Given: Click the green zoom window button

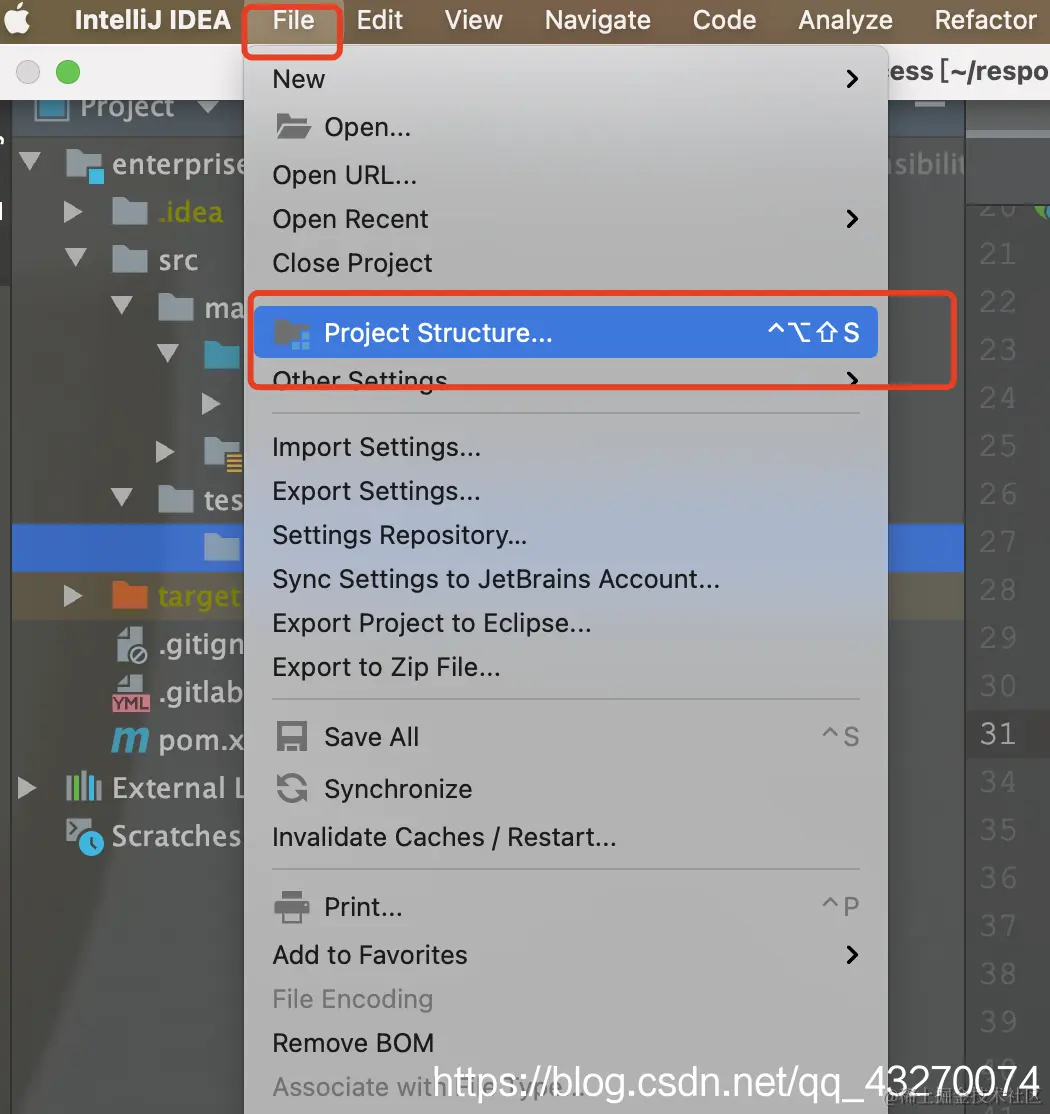Looking at the screenshot, I should 68,72.
